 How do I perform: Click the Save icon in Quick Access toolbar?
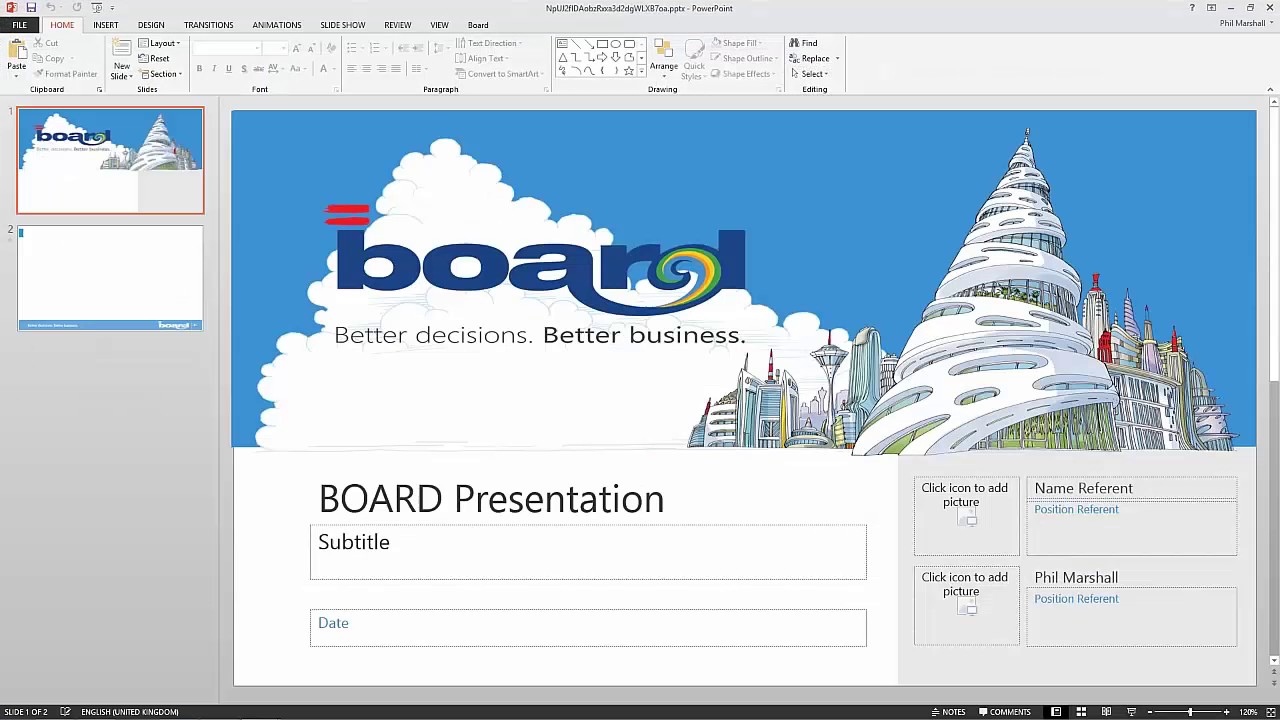31,8
